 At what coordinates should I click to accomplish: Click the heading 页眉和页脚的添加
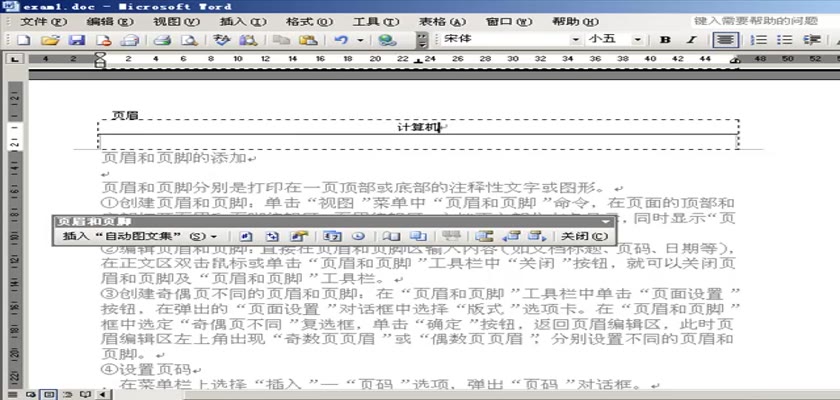click(x=174, y=158)
